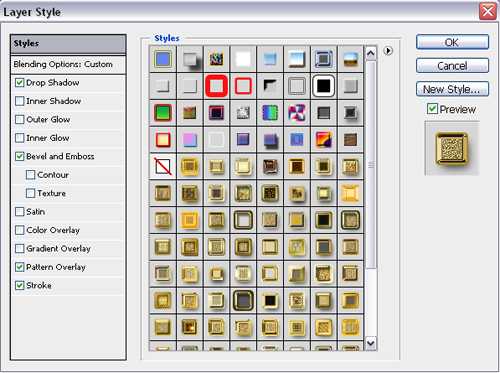500x373 pixels.
Task: Apply the thin red outline style
Action: coord(243,86)
